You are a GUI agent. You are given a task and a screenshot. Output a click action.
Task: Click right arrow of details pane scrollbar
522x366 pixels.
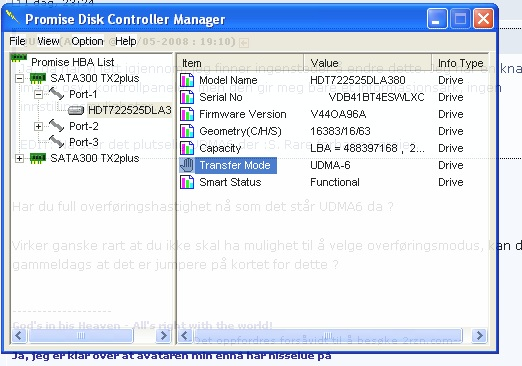(479, 335)
